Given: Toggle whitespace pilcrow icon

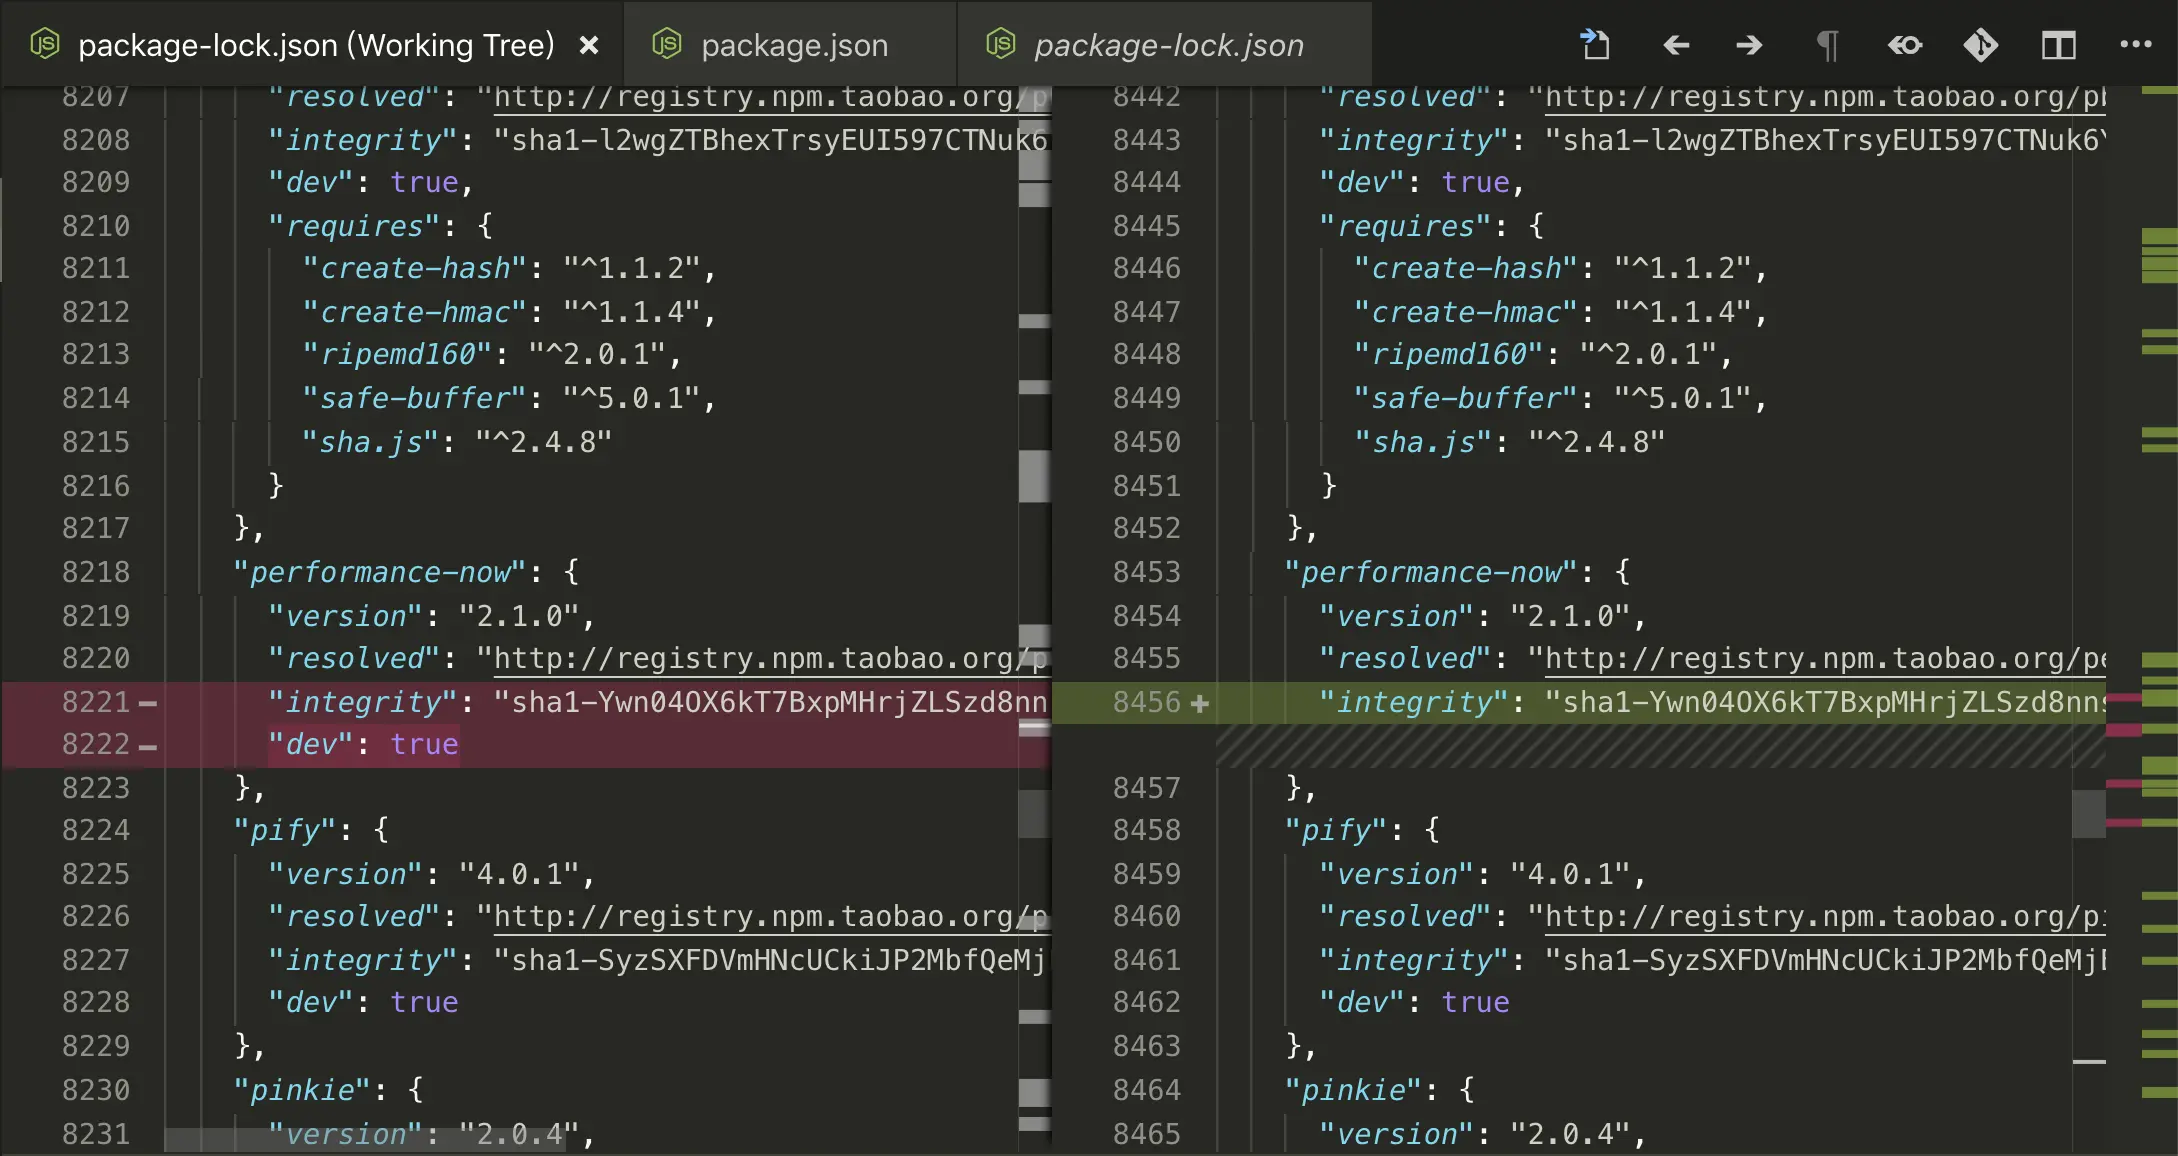Looking at the screenshot, I should pos(1827,45).
